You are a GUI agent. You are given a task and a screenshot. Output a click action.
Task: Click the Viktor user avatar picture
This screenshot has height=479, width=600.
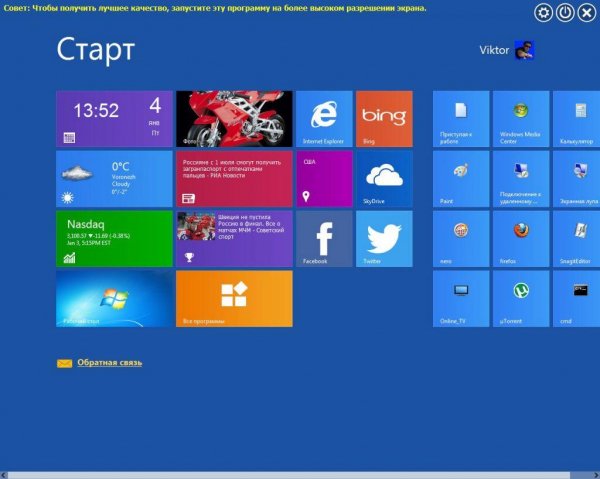[x=524, y=50]
